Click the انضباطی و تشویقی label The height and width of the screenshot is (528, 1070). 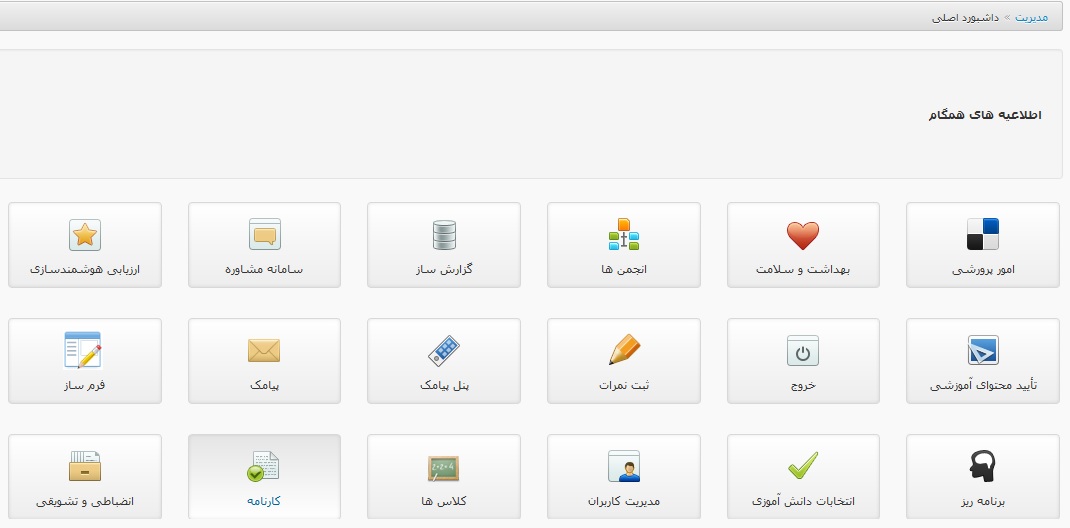click(x=85, y=501)
